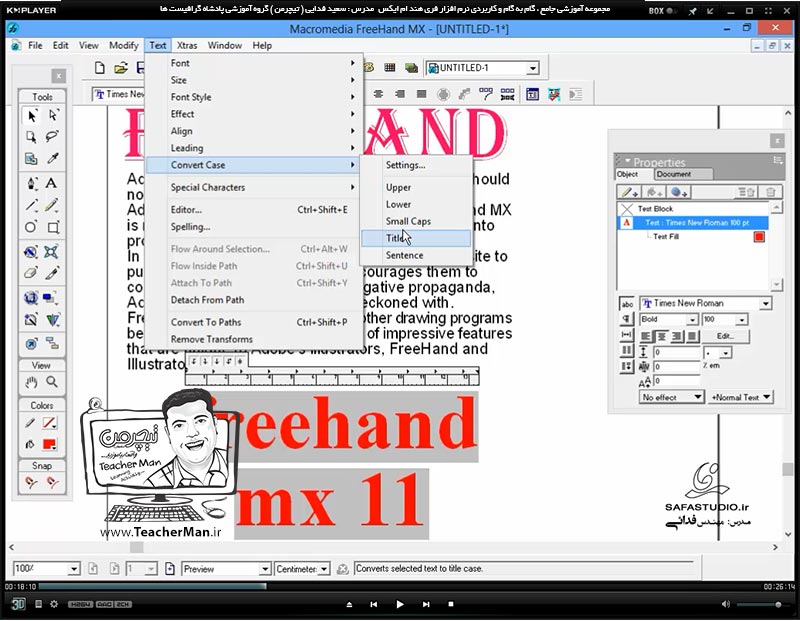This screenshot has height=621, width=800.
Task: Click Stop in KMPlayer controls
Action: 451,604
